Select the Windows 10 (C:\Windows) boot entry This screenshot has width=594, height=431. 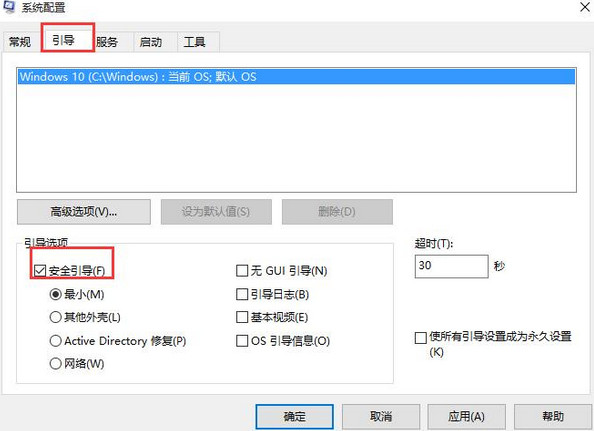click(297, 77)
